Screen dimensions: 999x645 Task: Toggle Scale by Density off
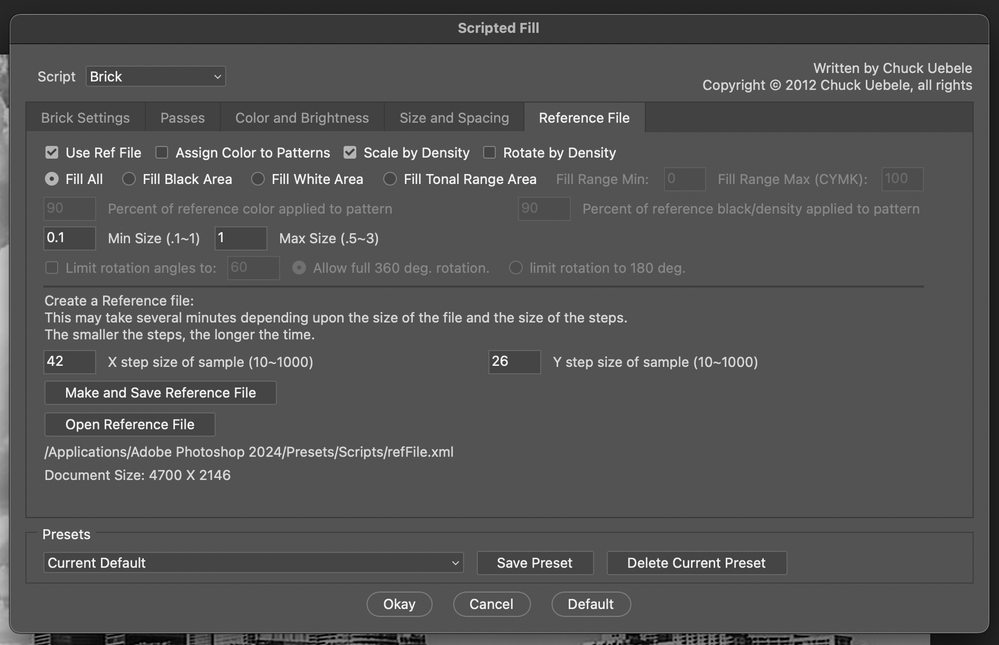[x=349, y=152]
